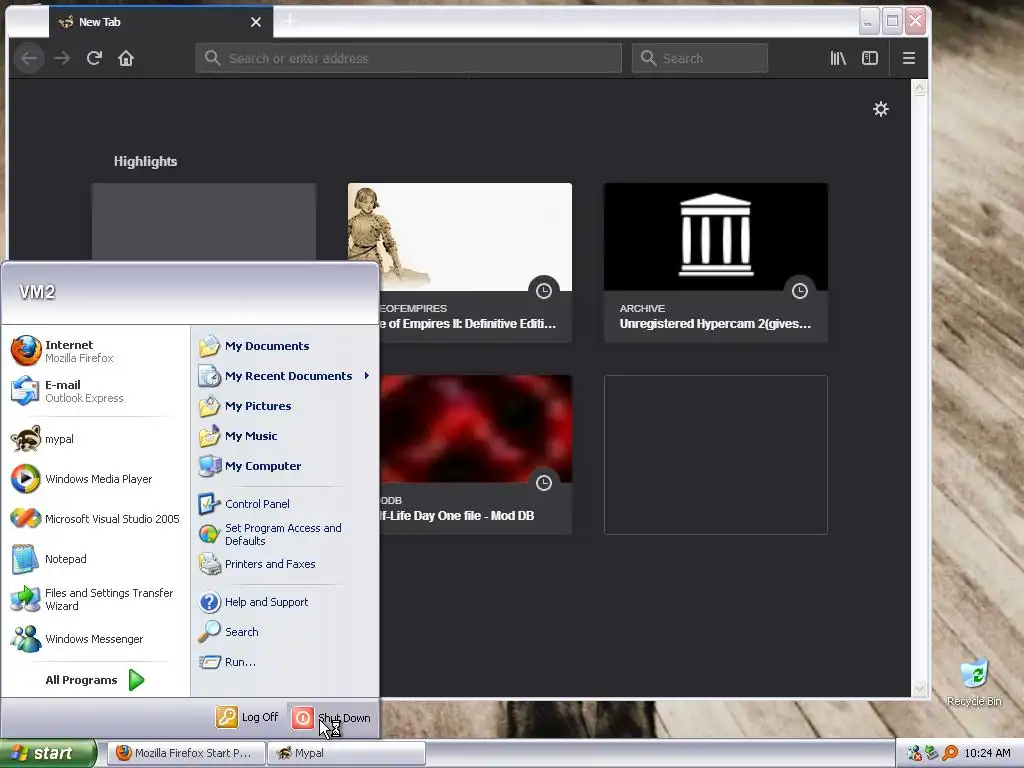Launch Windows Messenger
Image resolution: width=1024 pixels, height=768 pixels.
pos(95,639)
